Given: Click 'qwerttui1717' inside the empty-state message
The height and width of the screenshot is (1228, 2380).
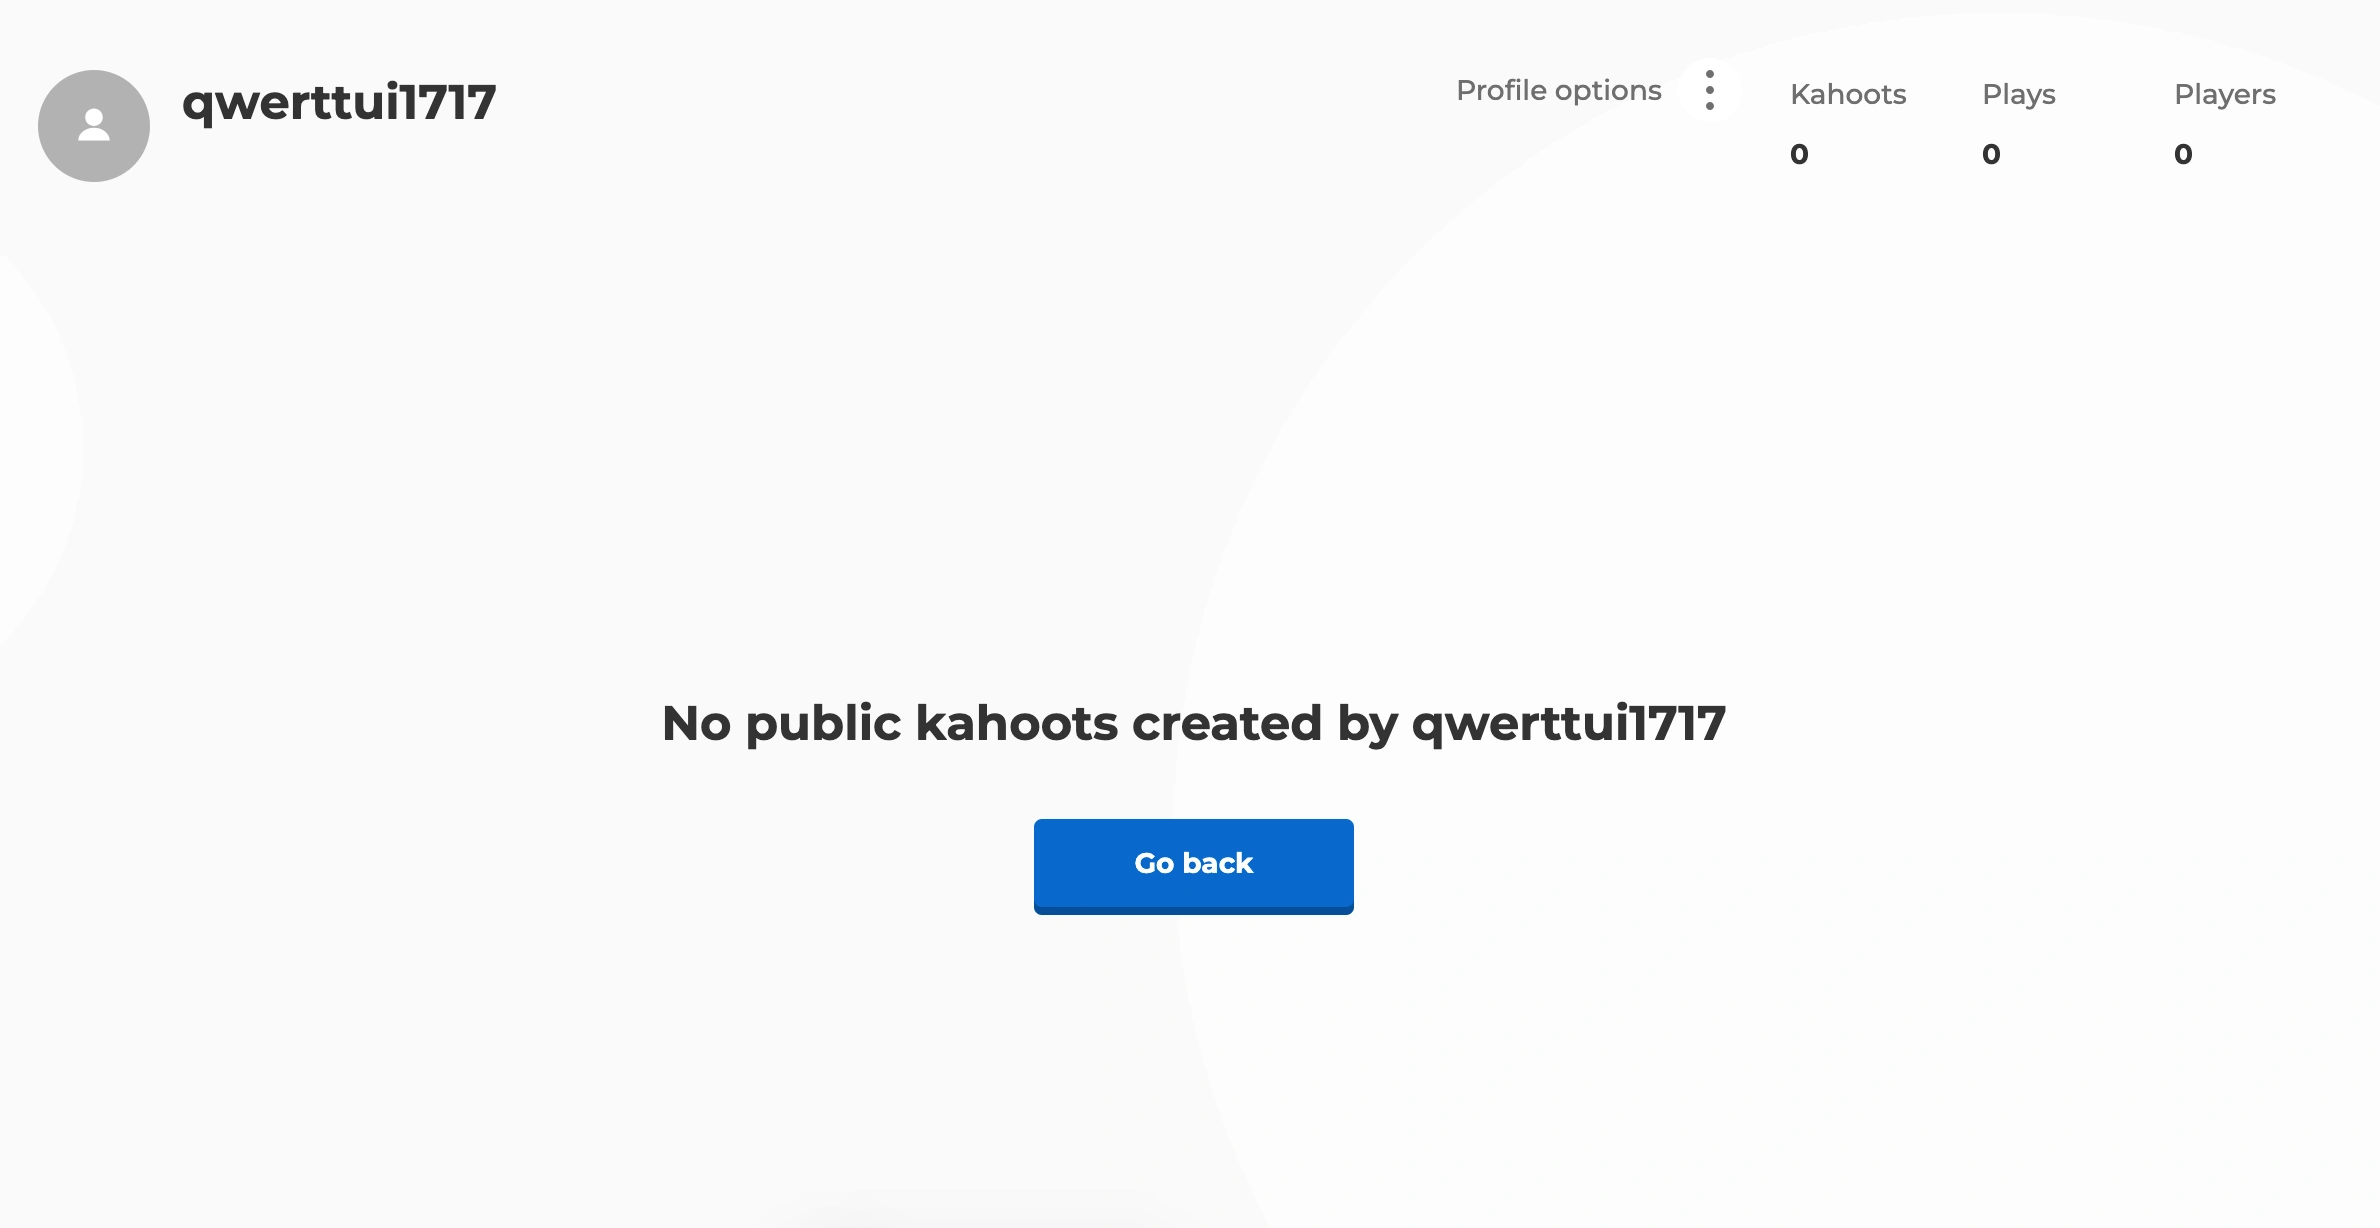Looking at the screenshot, I should (1569, 725).
